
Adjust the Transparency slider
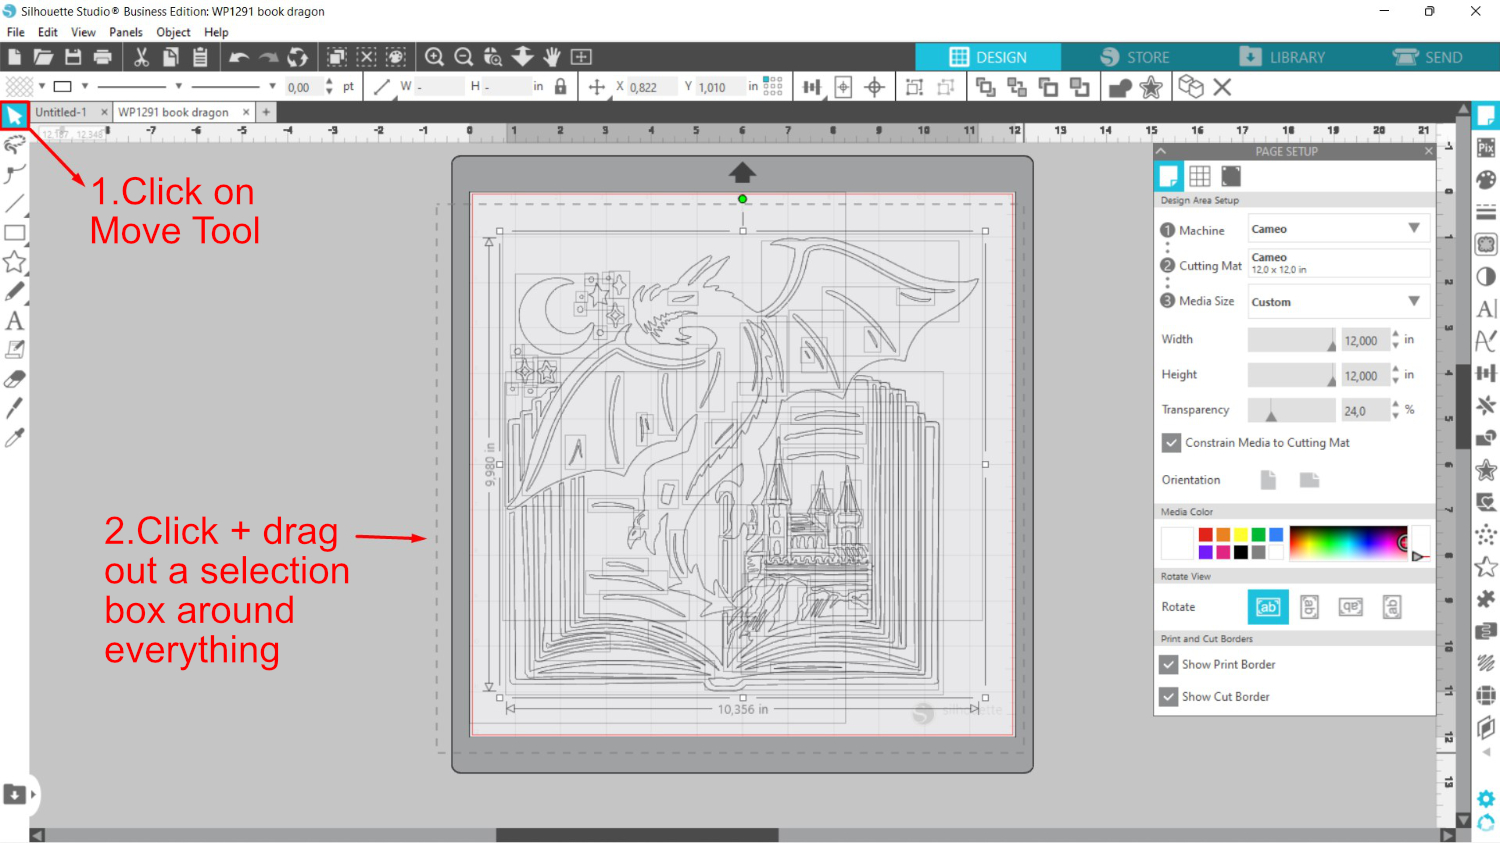point(1291,410)
